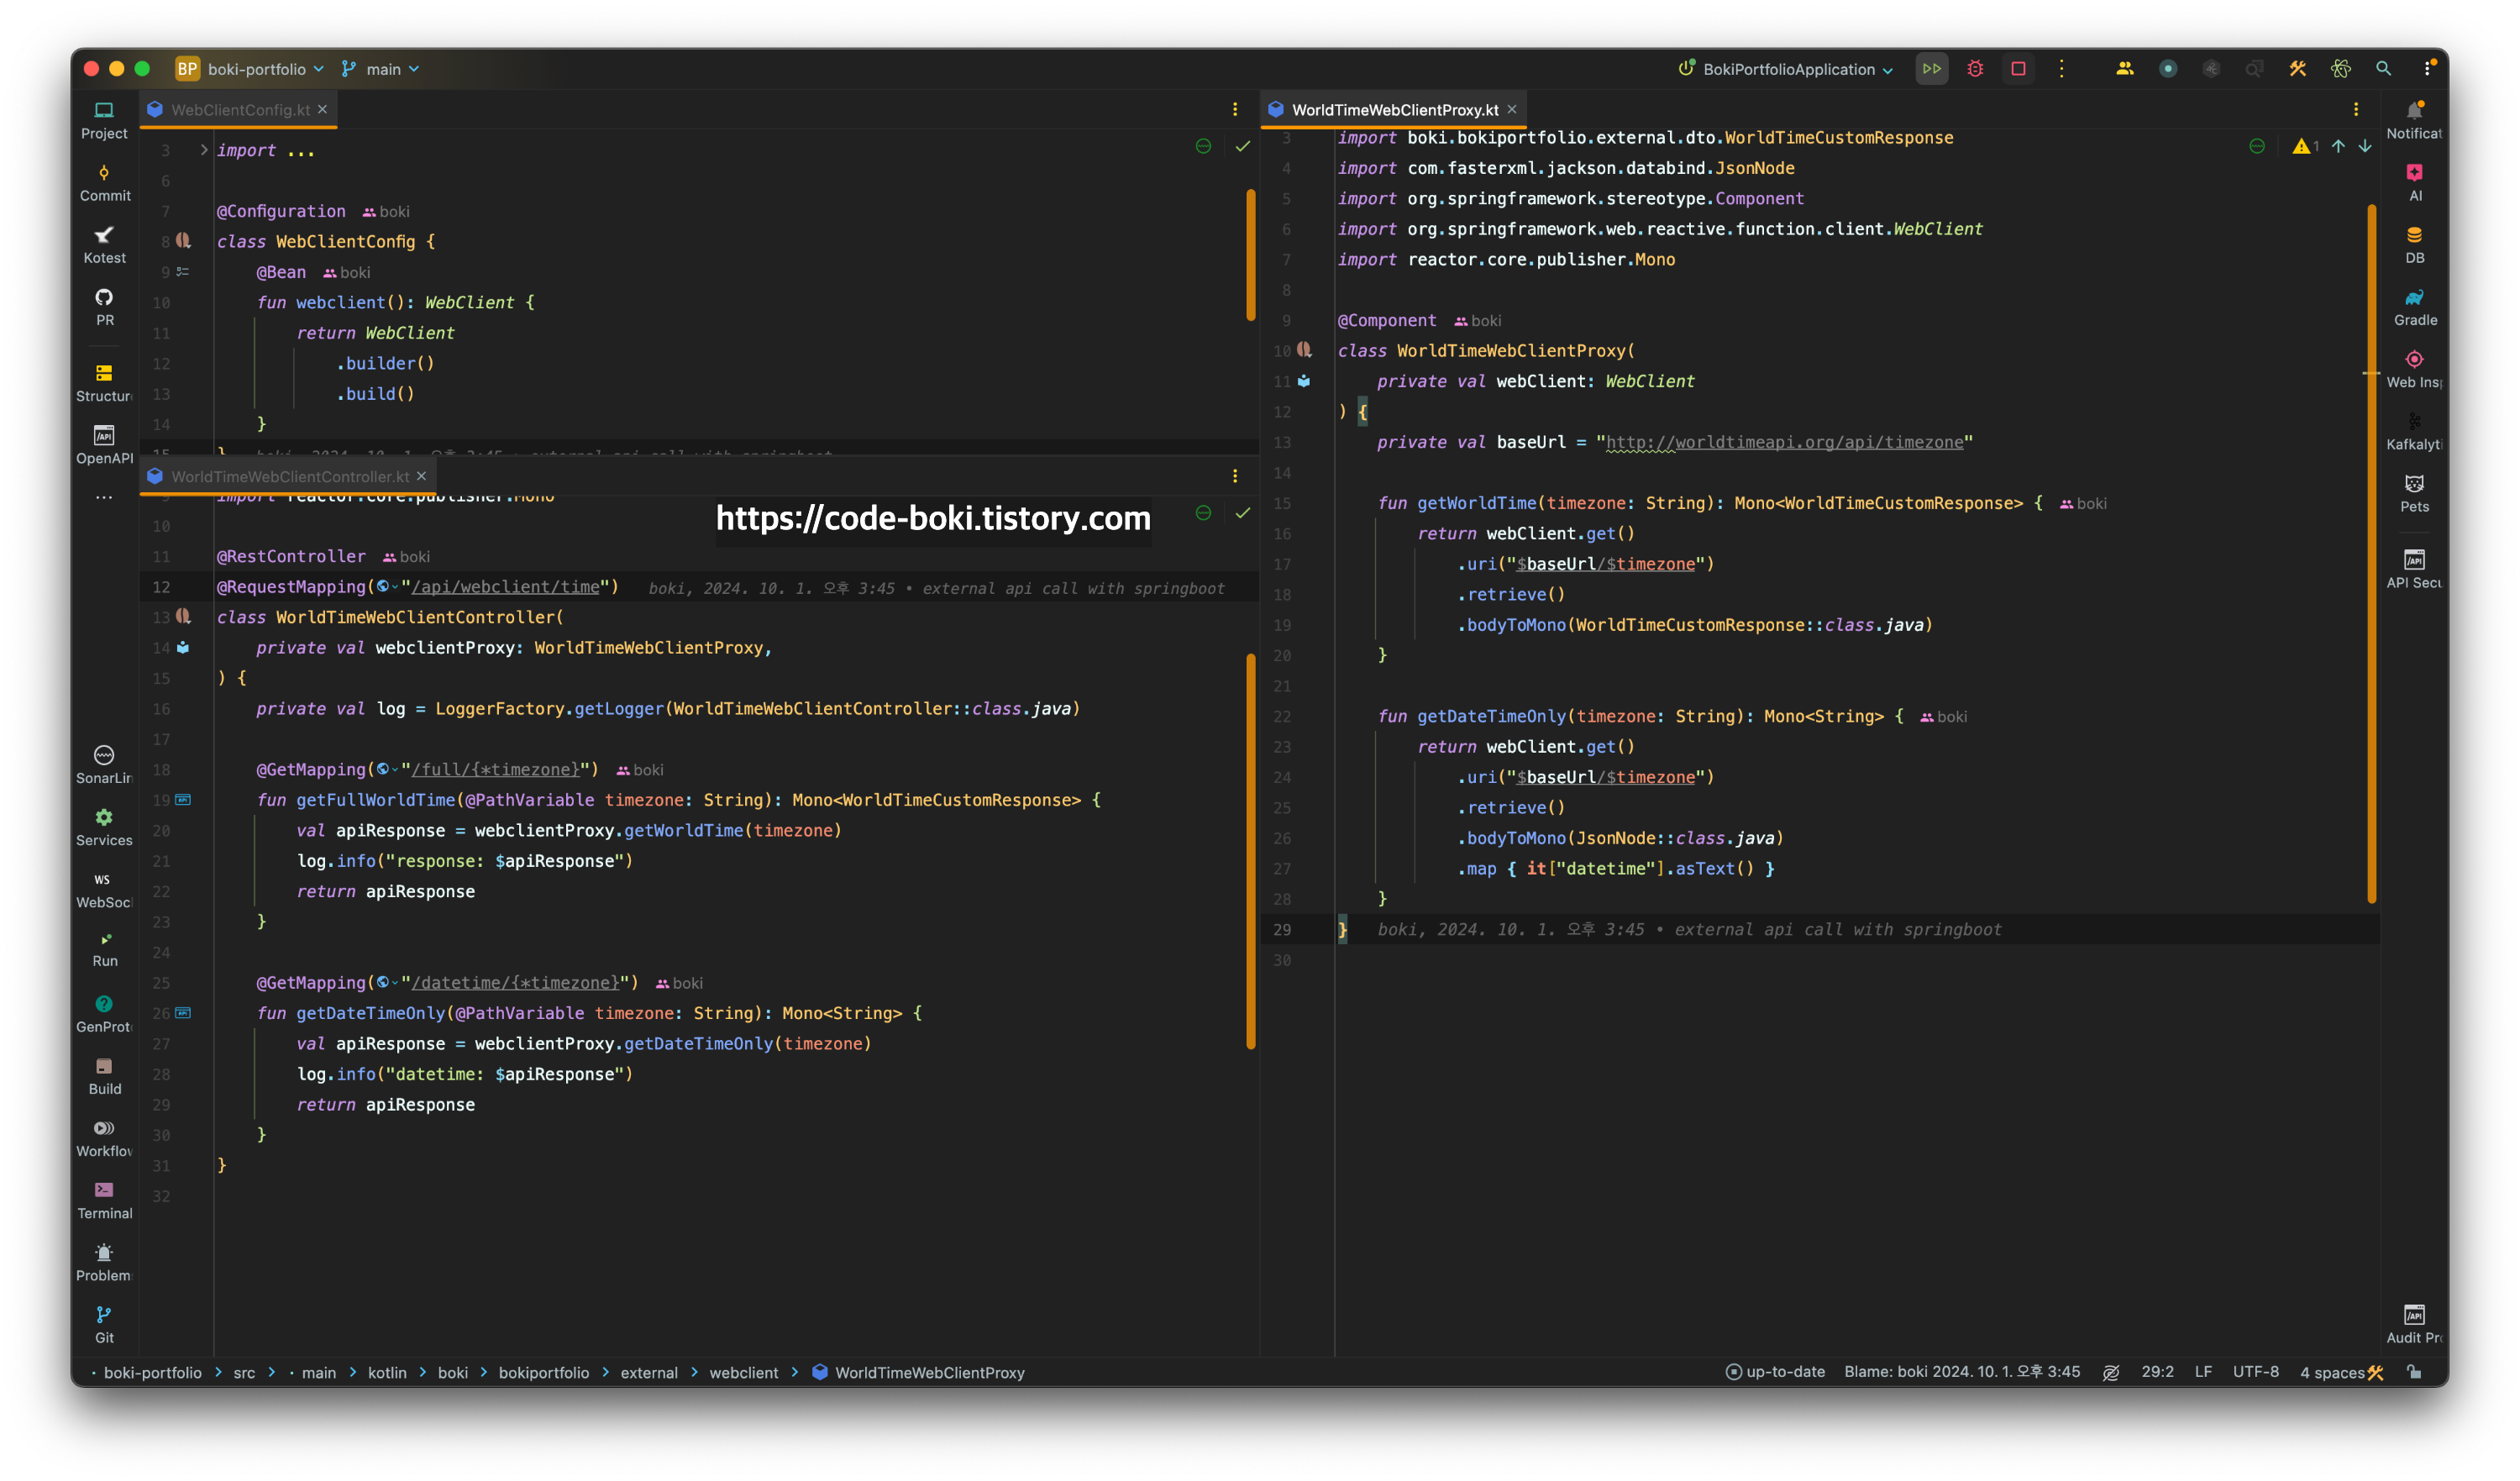Expand the folded import block on line 3

point(204,150)
